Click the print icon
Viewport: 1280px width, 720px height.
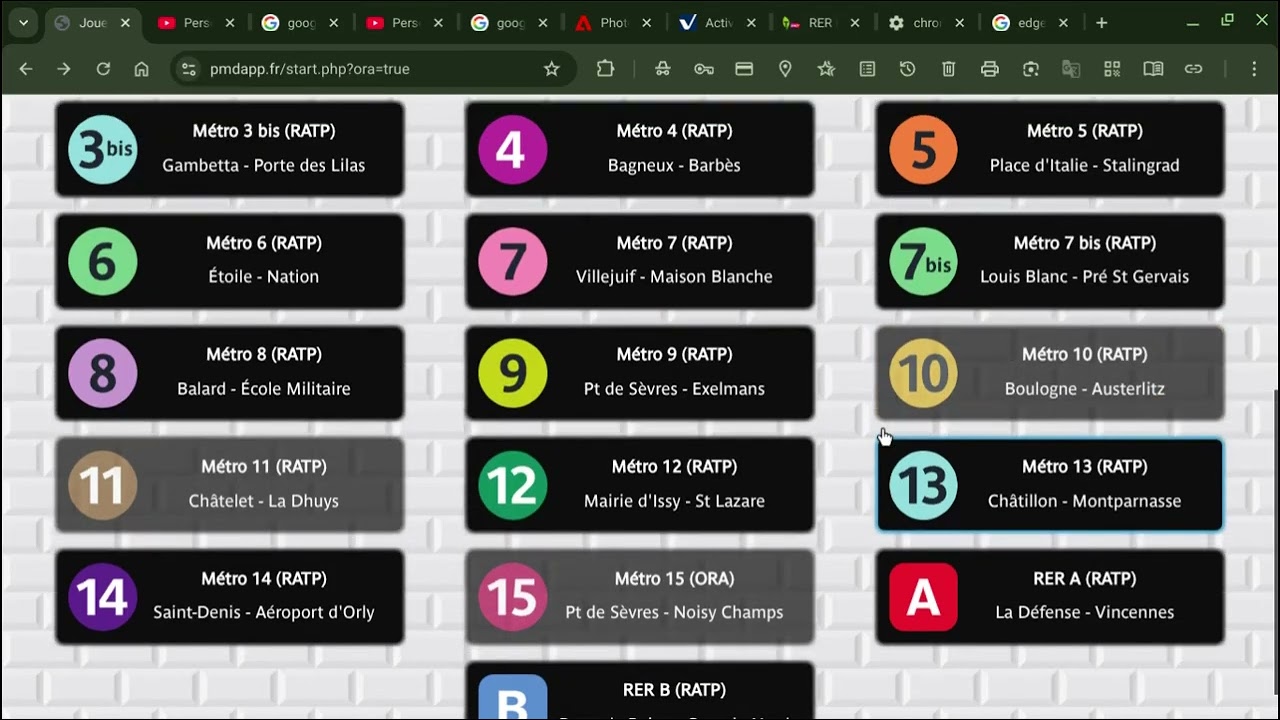point(989,69)
